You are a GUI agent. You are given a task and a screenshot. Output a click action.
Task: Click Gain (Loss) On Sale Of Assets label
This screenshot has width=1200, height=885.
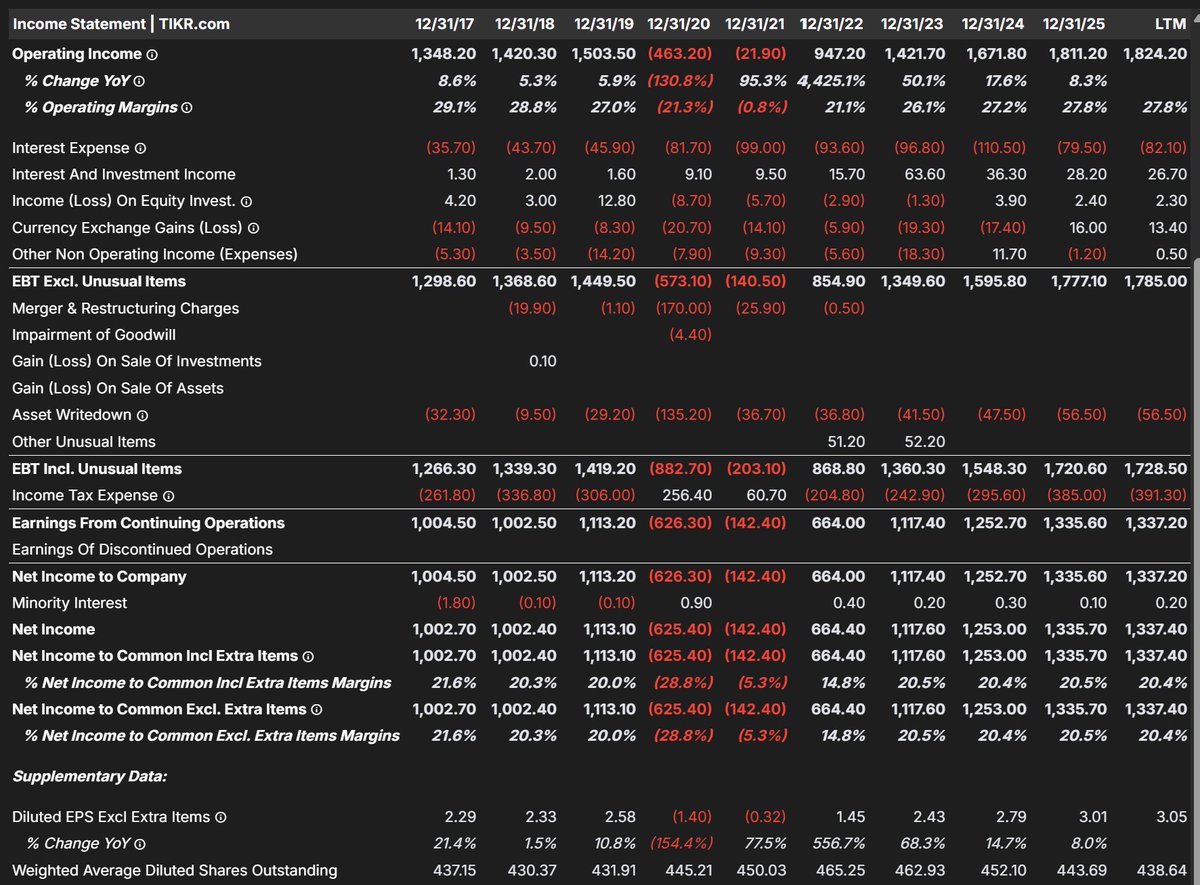[x=118, y=388]
